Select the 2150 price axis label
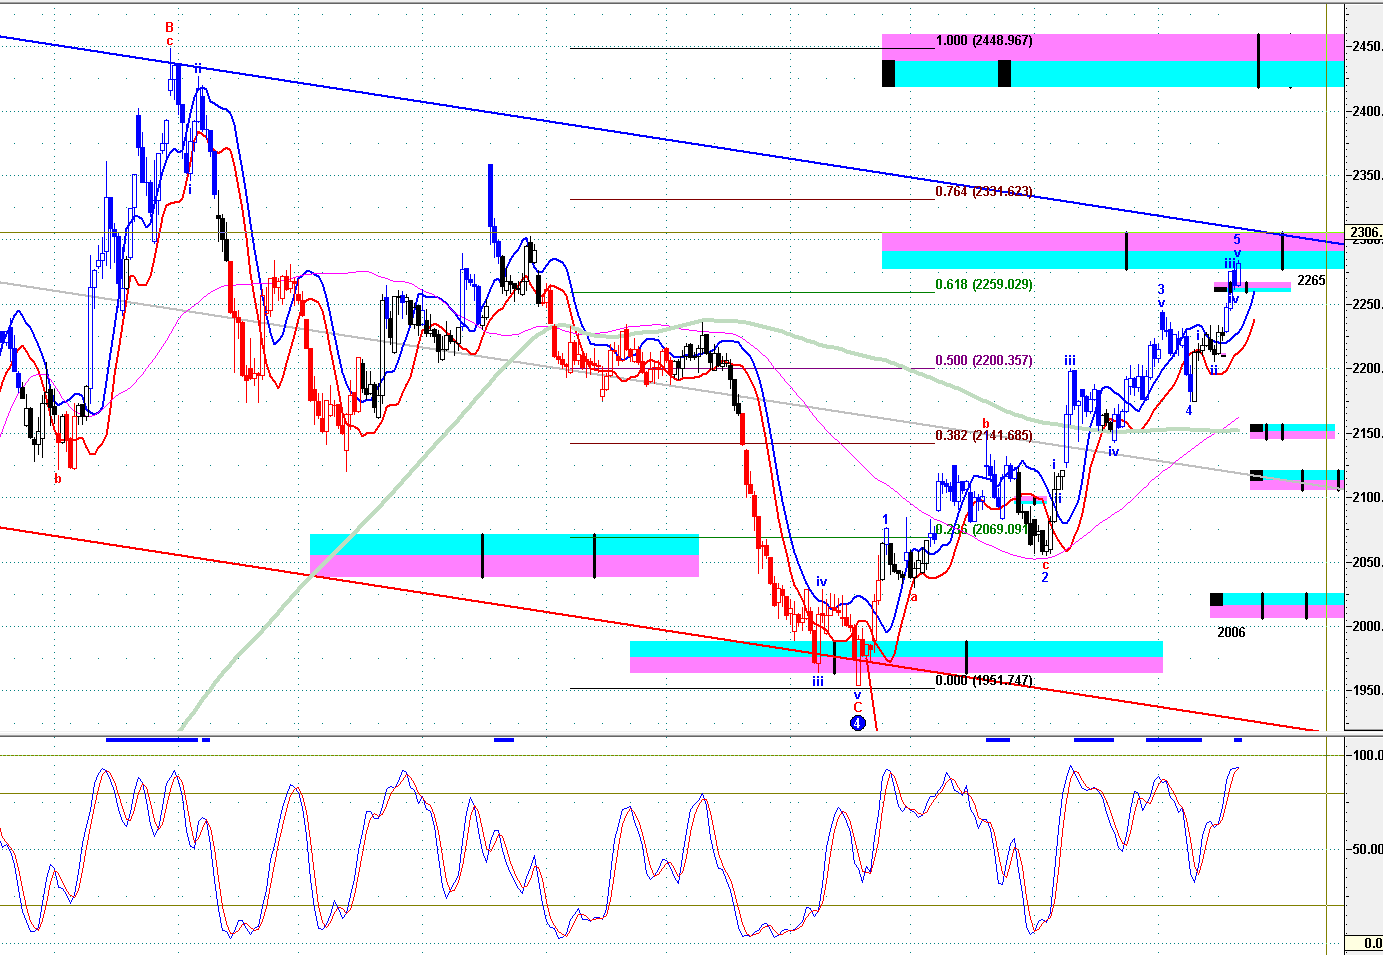This screenshot has width=1383, height=955. pyautogui.click(x=1367, y=434)
